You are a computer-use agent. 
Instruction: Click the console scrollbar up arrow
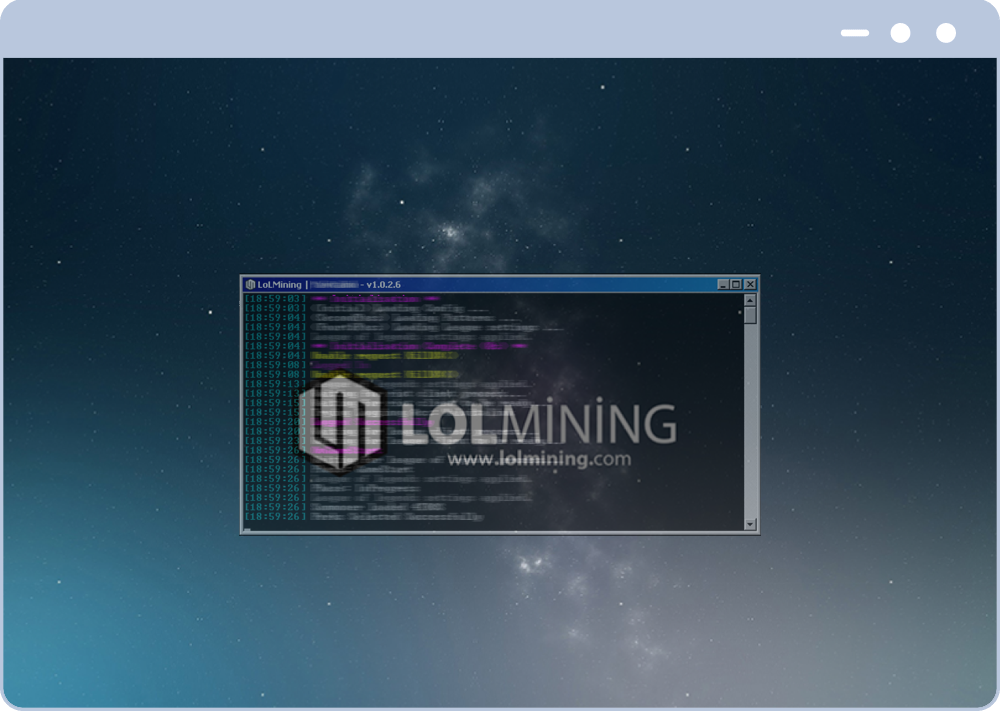pyautogui.click(x=750, y=300)
